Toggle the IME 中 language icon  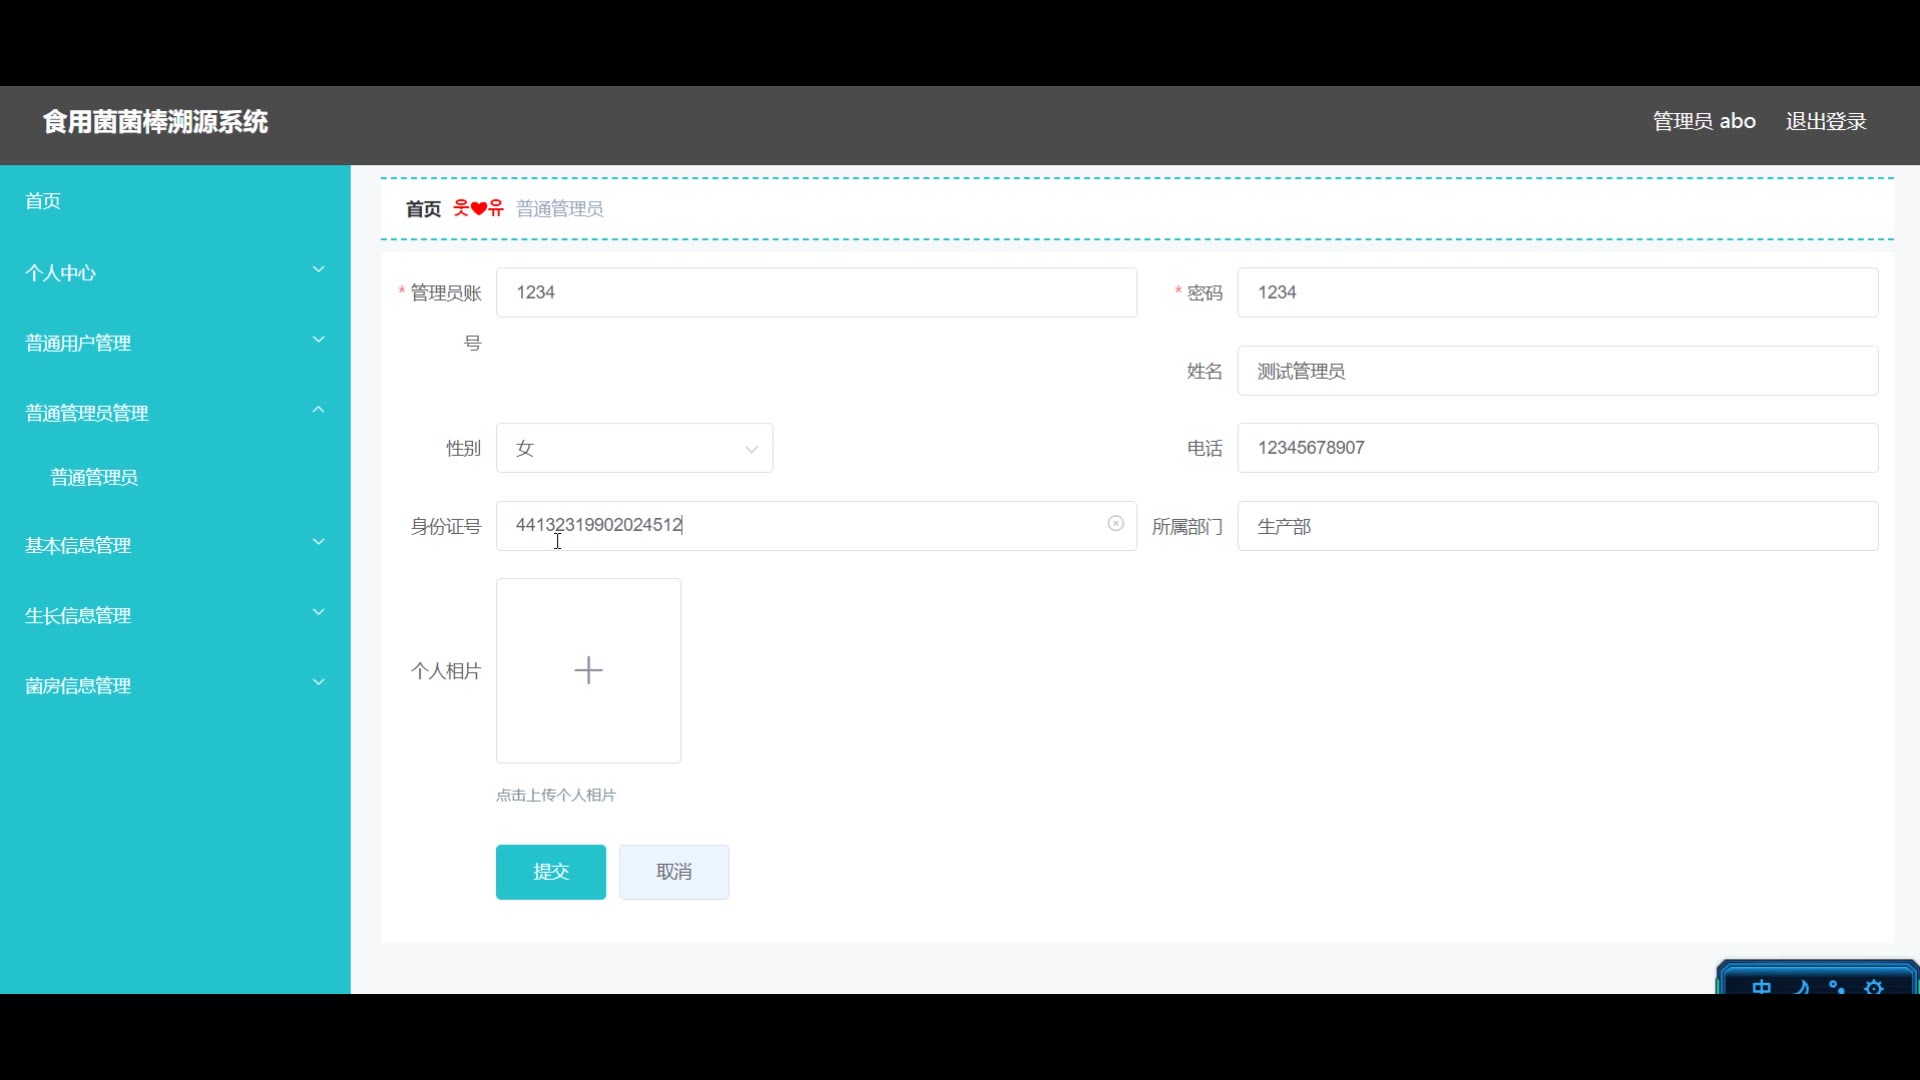(x=1761, y=986)
